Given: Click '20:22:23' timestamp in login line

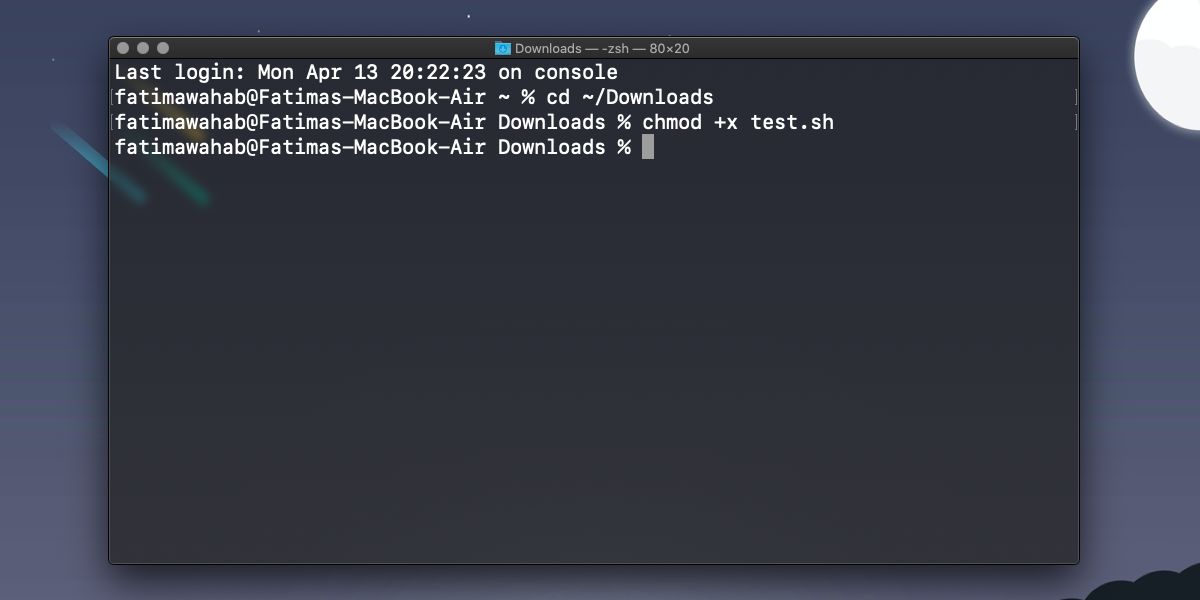Looking at the screenshot, I should point(438,72).
